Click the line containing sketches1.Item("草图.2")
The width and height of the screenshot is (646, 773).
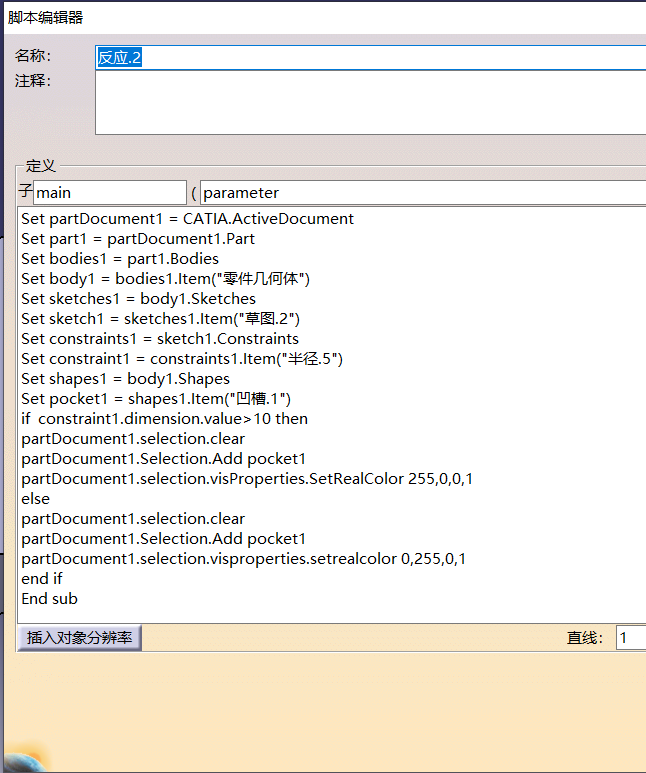[160, 319]
